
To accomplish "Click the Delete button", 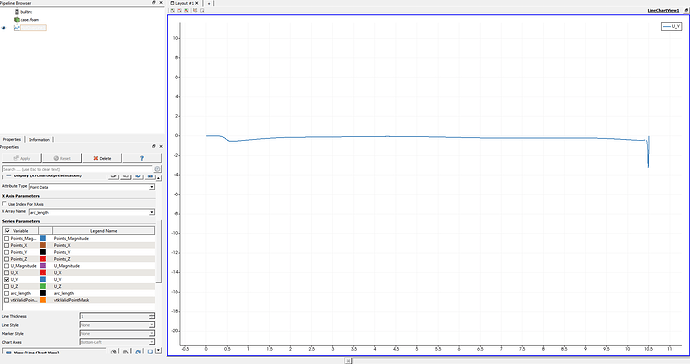I will [102, 158].
